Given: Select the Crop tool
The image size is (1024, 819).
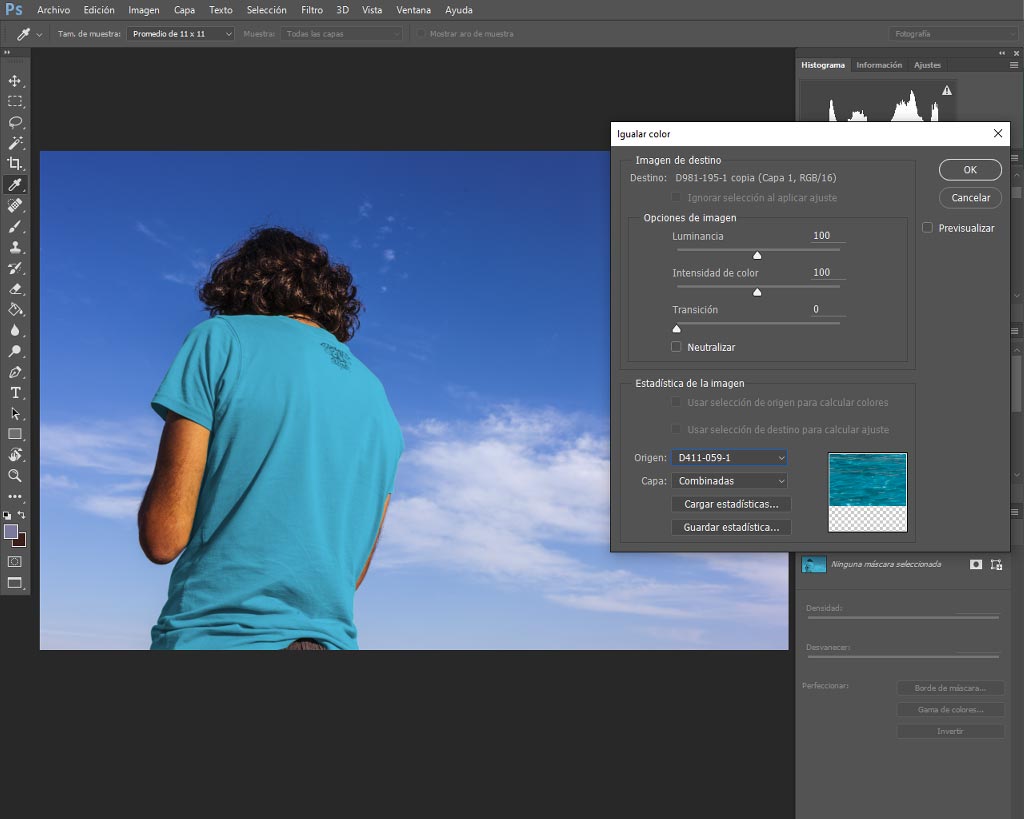Looking at the screenshot, I should point(14,163).
